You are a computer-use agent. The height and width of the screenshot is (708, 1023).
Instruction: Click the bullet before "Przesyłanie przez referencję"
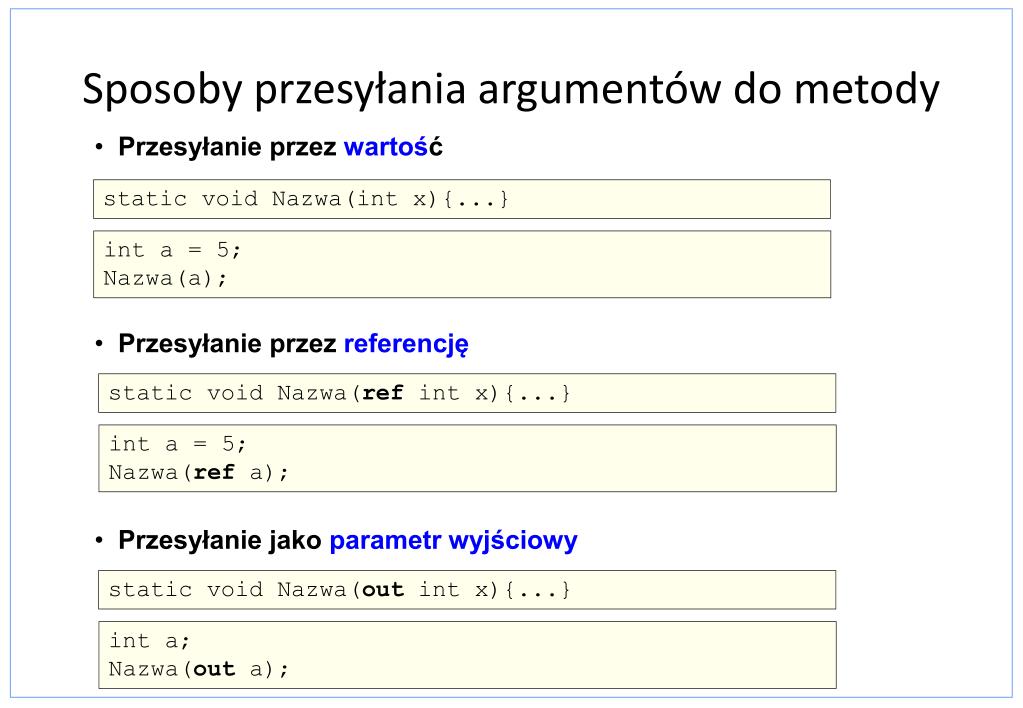tap(99, 343)
